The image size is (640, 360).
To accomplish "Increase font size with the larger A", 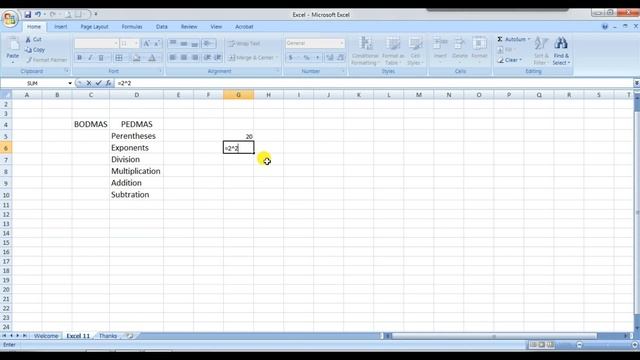I will (146, 43).
